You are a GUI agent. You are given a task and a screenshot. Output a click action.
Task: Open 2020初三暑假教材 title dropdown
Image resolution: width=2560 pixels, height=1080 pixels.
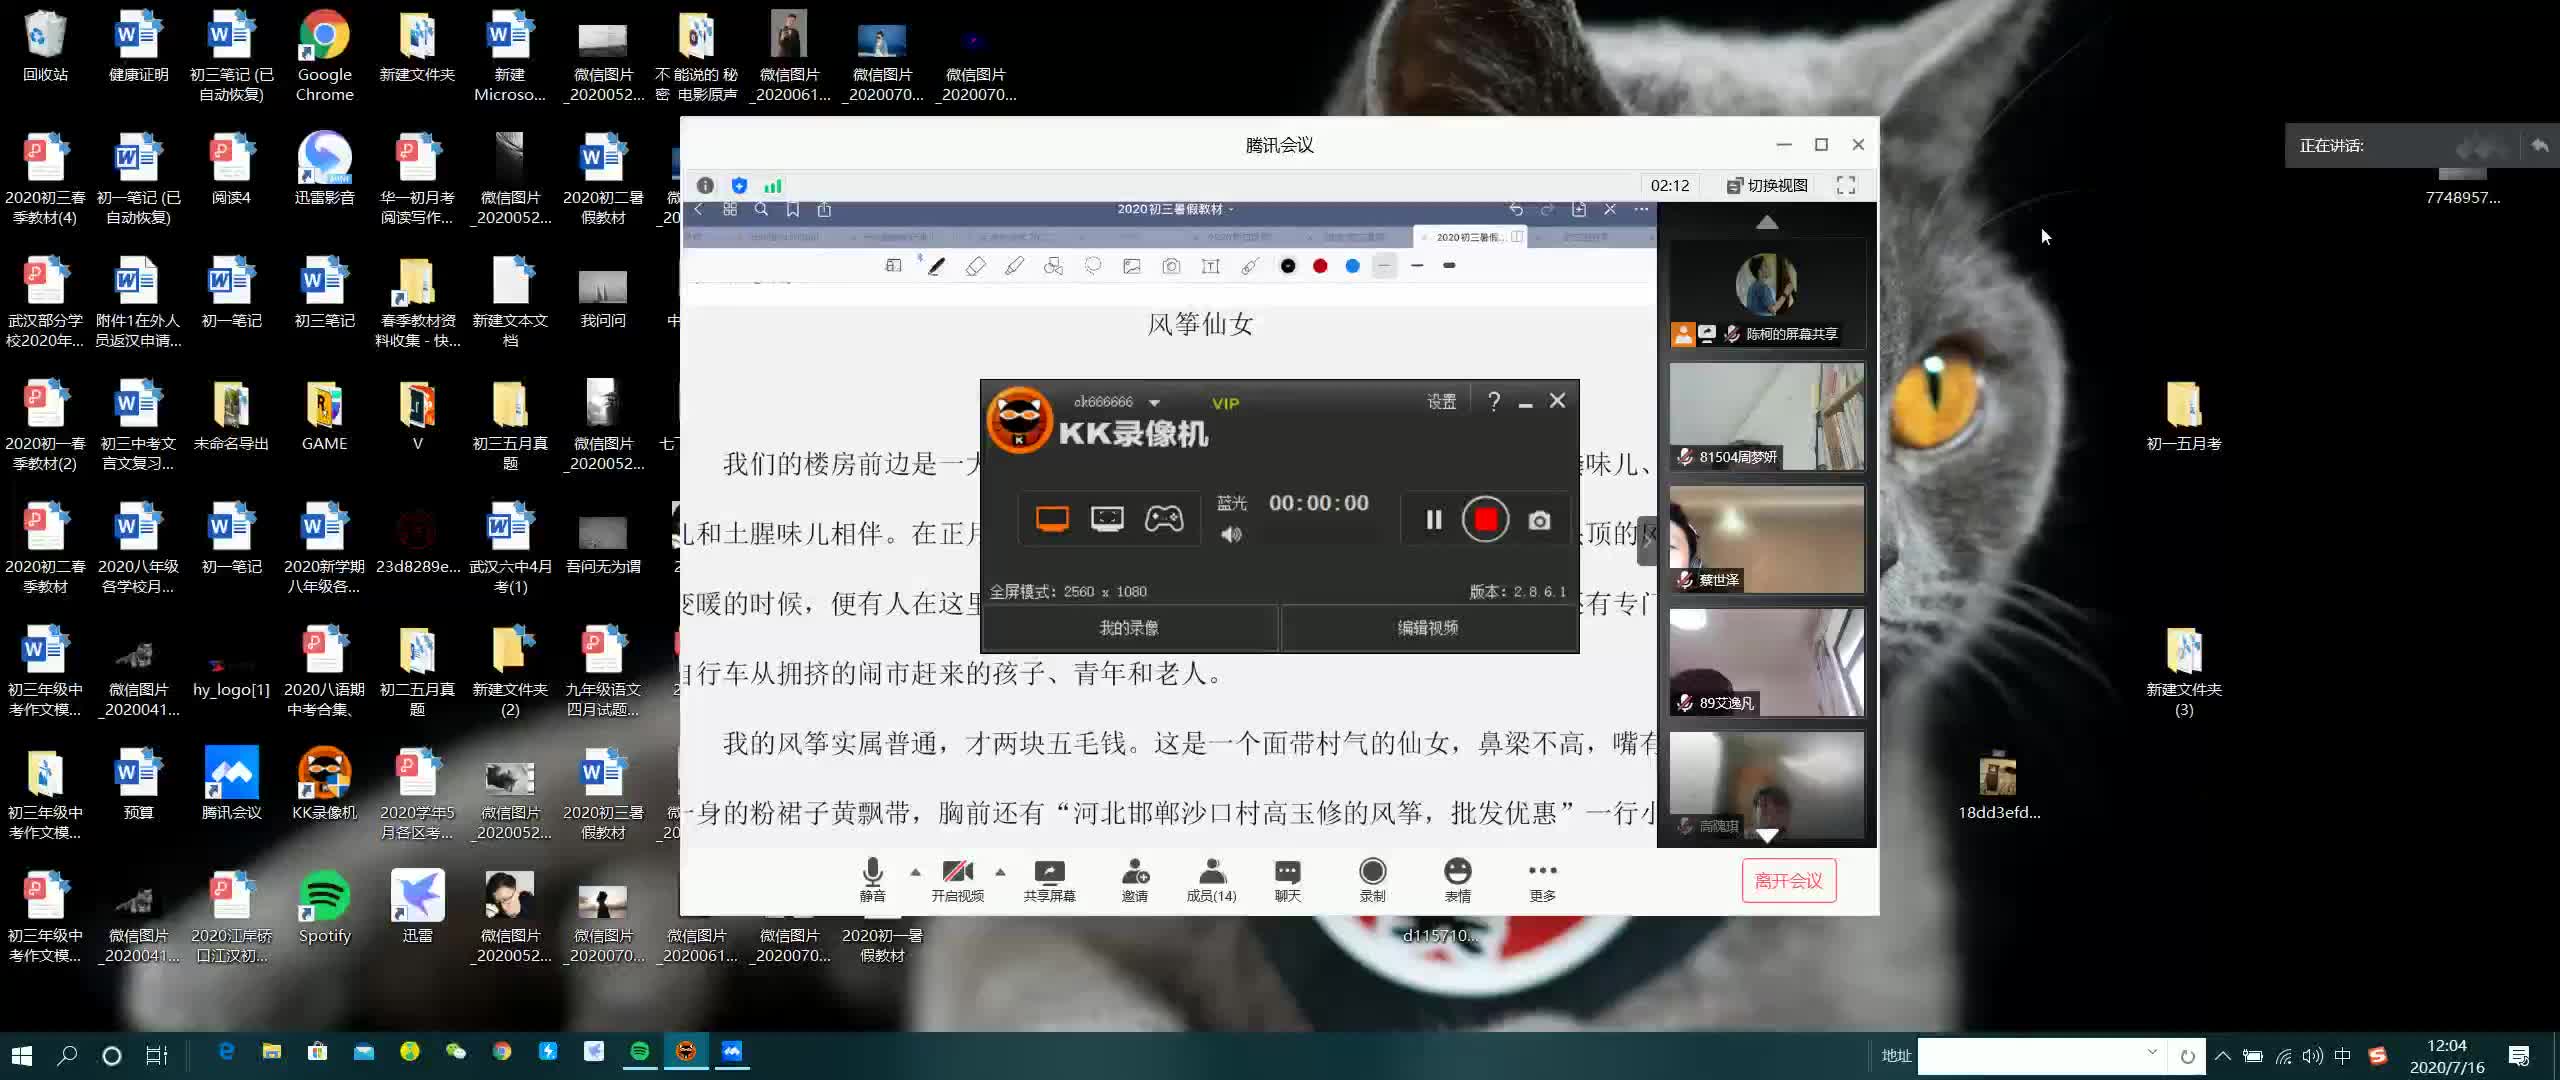[x=1175, y=209]
